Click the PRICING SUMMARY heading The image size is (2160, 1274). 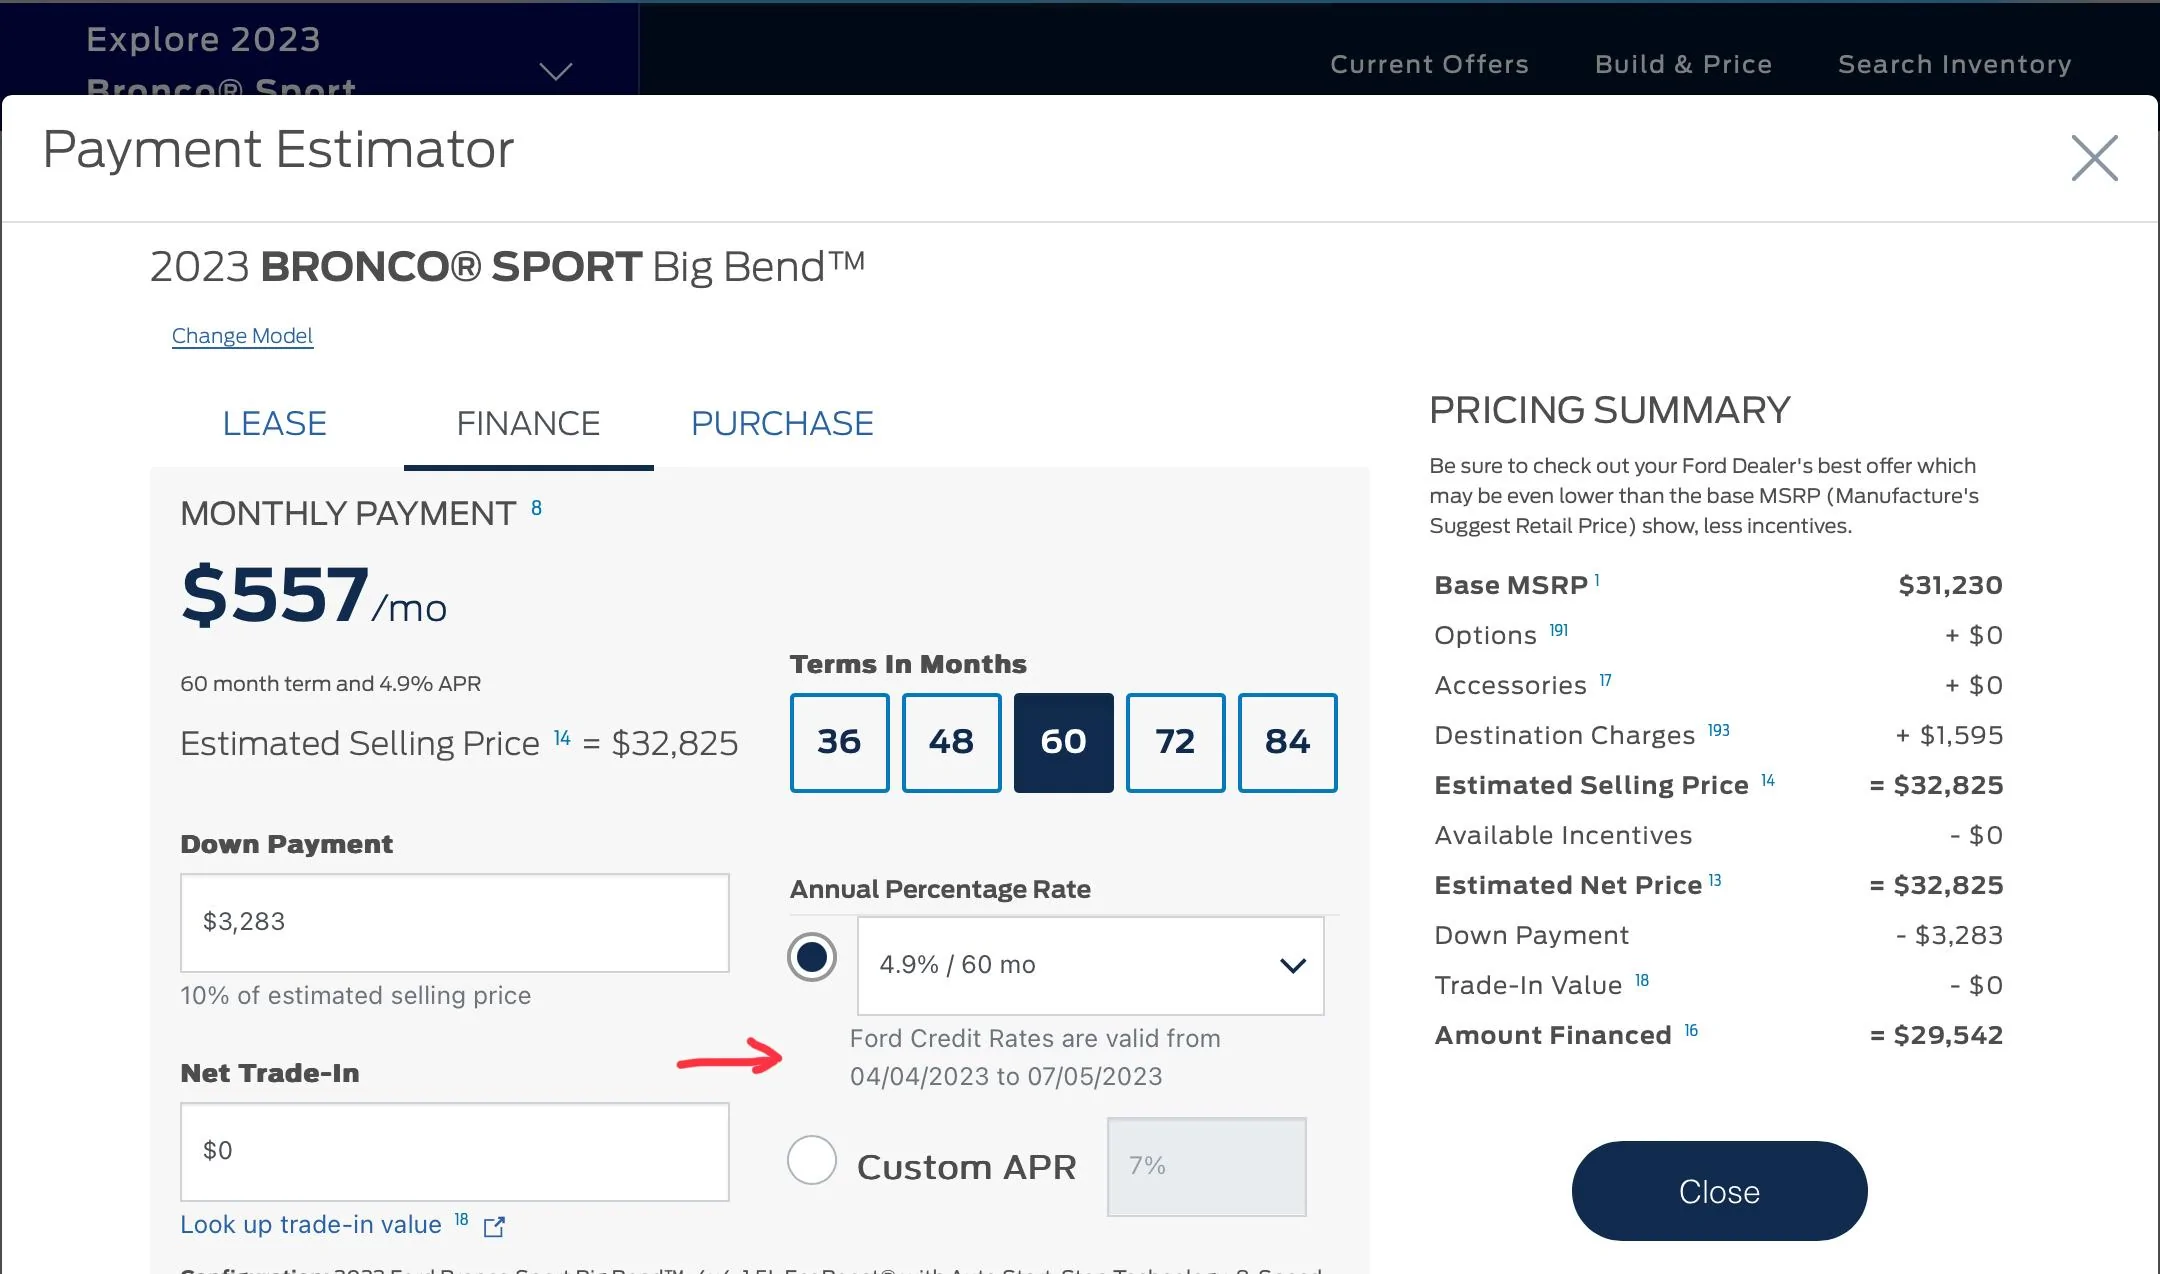pos(1609,410)
